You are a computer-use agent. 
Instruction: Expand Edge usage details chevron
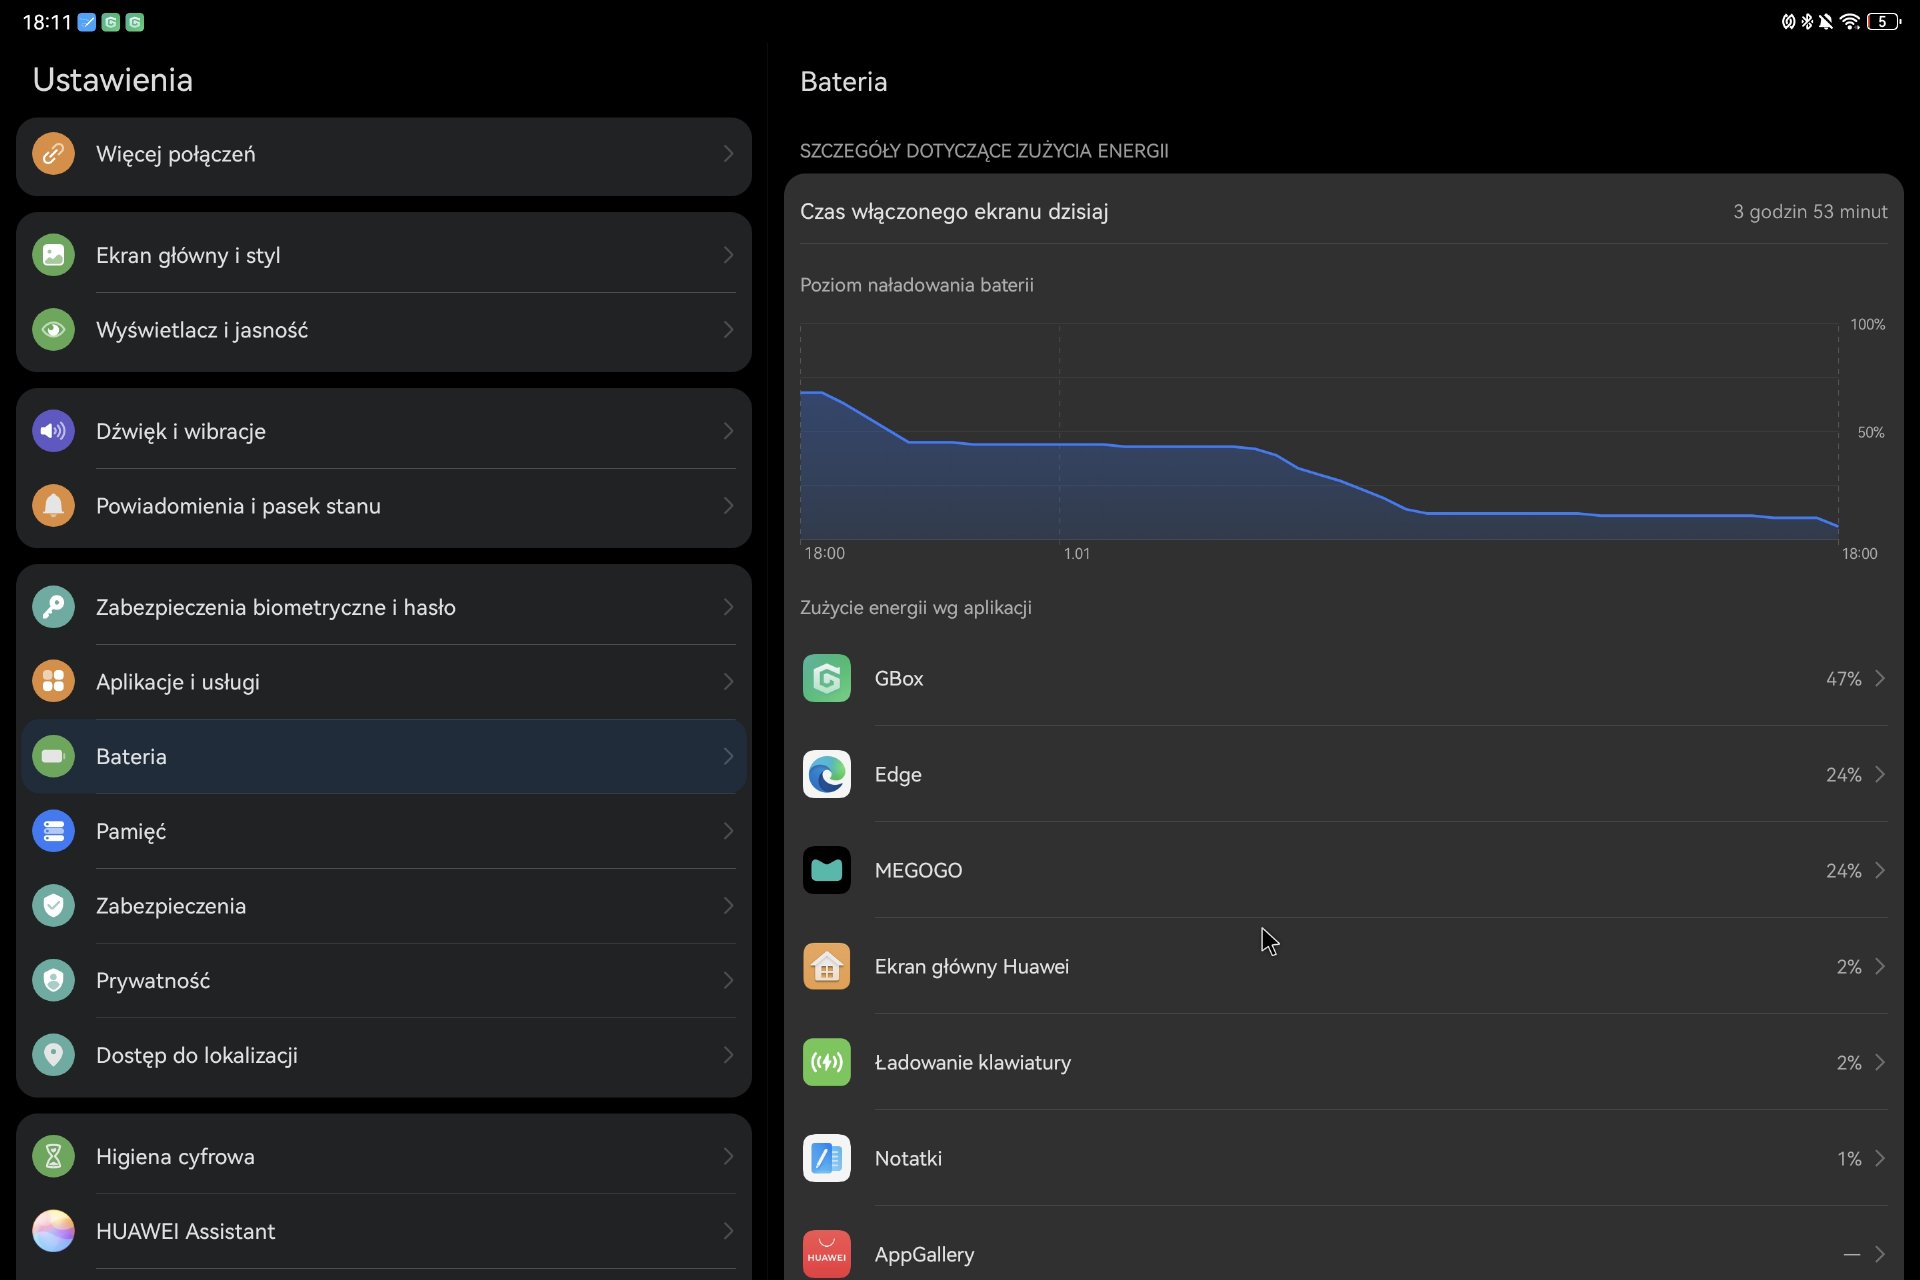1880,774
